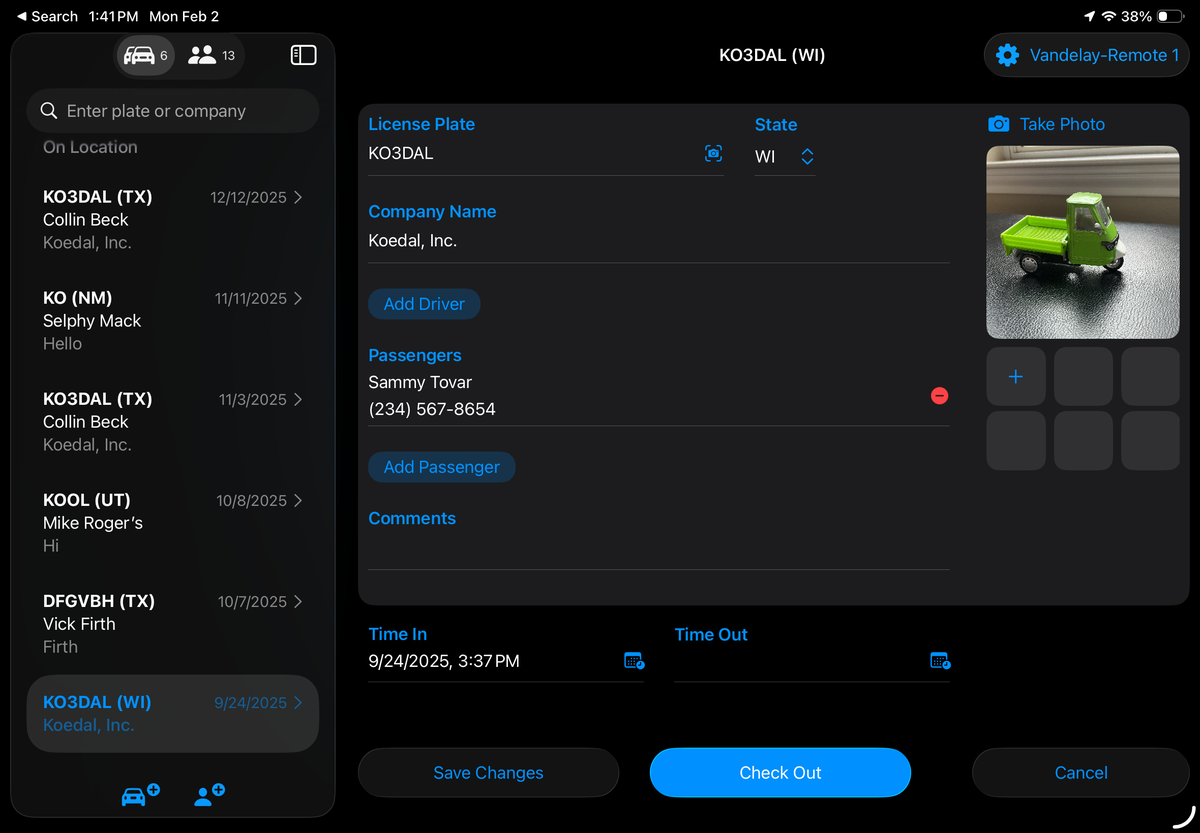
Task: Click the gear icon beside Vandelay-Remote 1
Action: (1007, 55)
